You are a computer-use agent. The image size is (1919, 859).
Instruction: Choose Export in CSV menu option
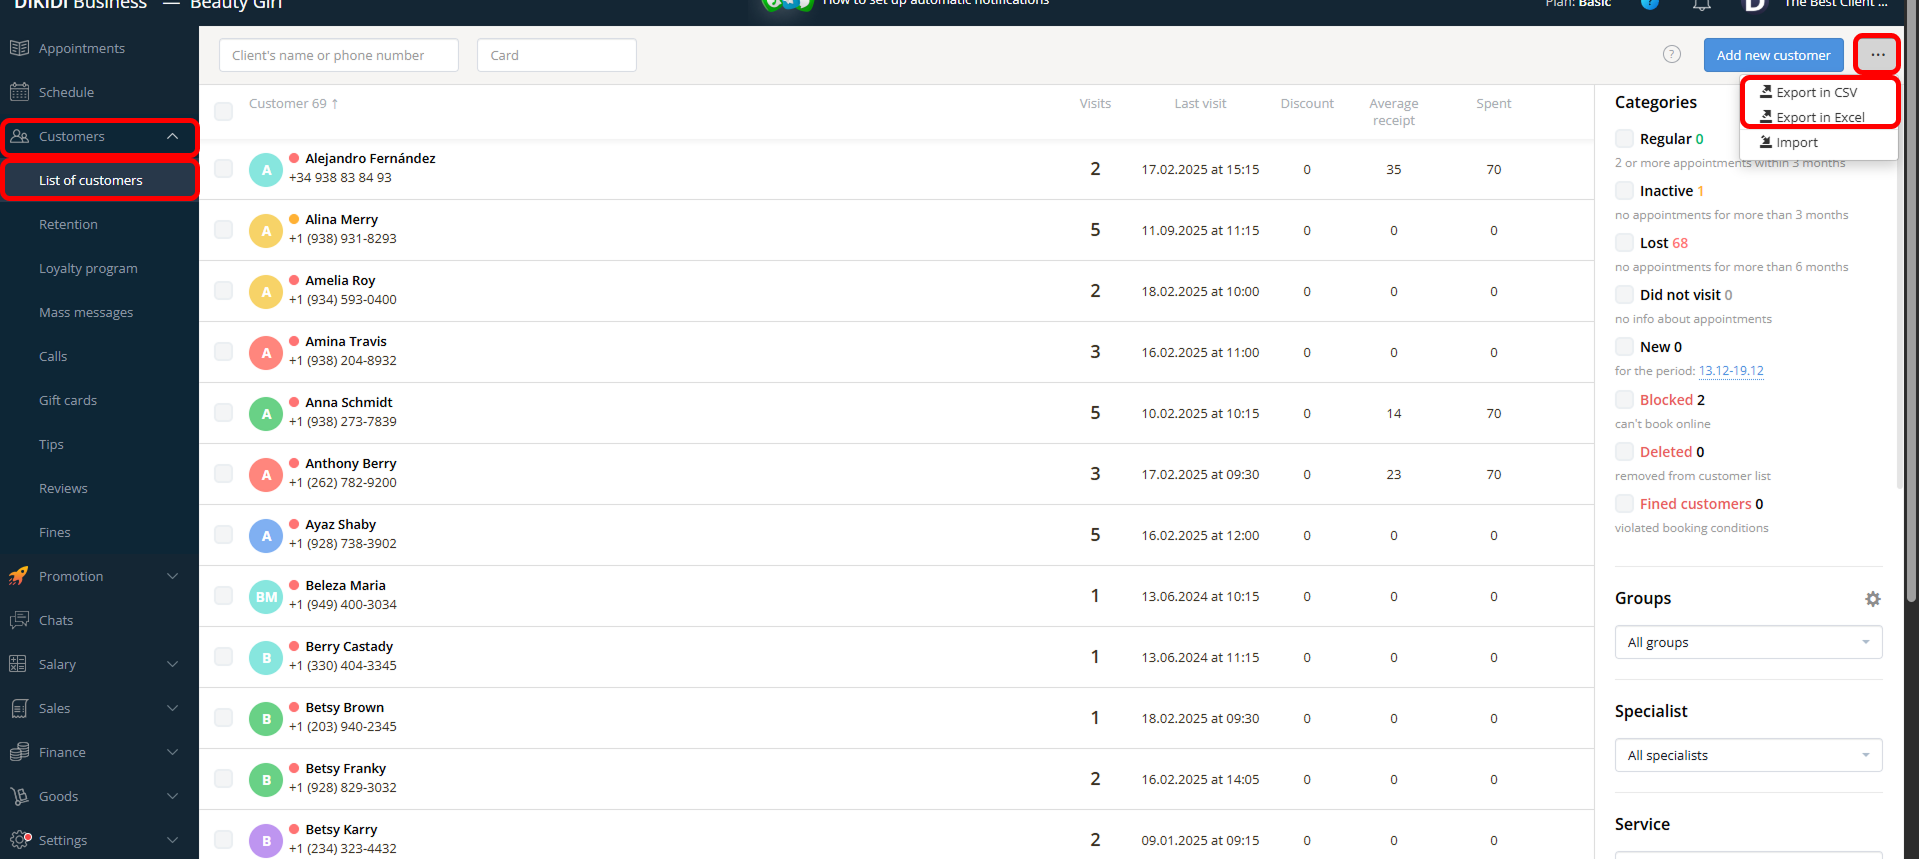point(1816,92)
